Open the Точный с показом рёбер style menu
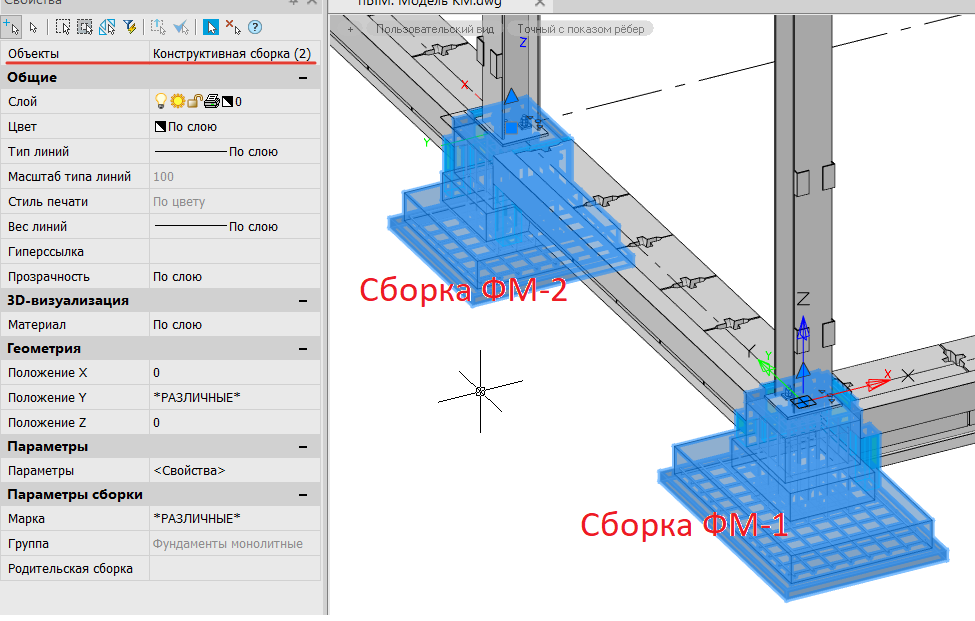The width and height of the screenshot is (975, 621). (580, 29)
